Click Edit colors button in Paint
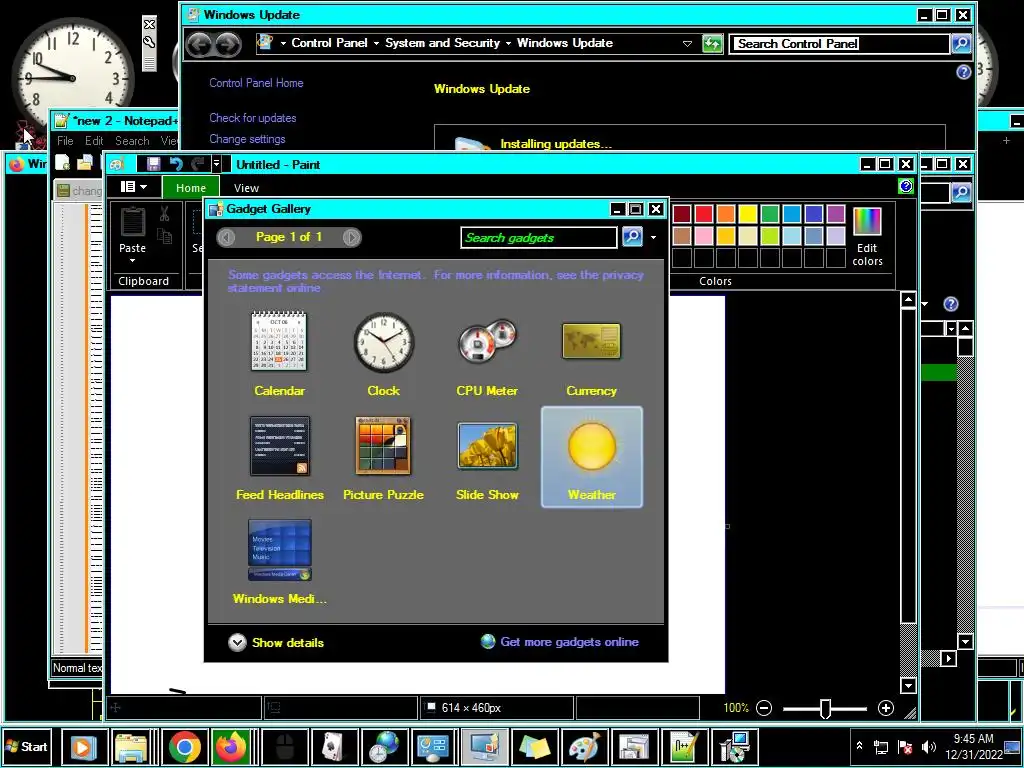Image resolution: width=1024 pixels, height=768 pixels. pos(867,236)
